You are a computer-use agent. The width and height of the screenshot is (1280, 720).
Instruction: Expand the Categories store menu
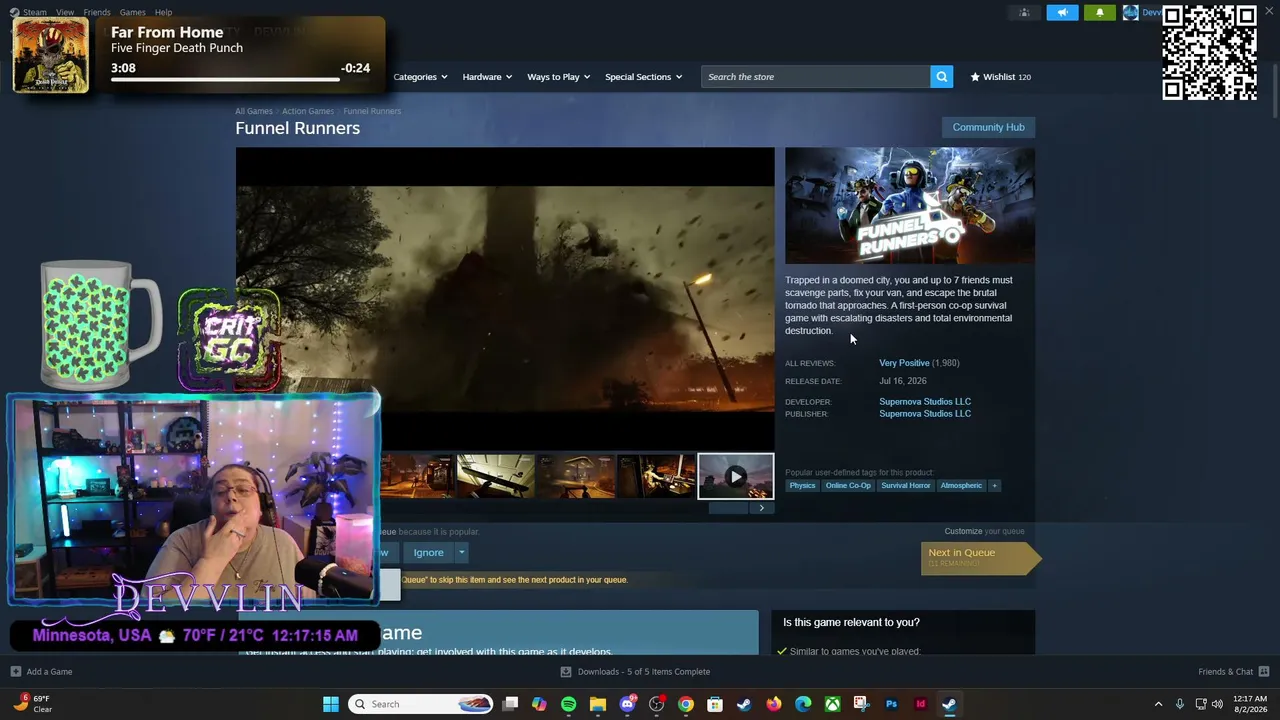tap(421, 77)
